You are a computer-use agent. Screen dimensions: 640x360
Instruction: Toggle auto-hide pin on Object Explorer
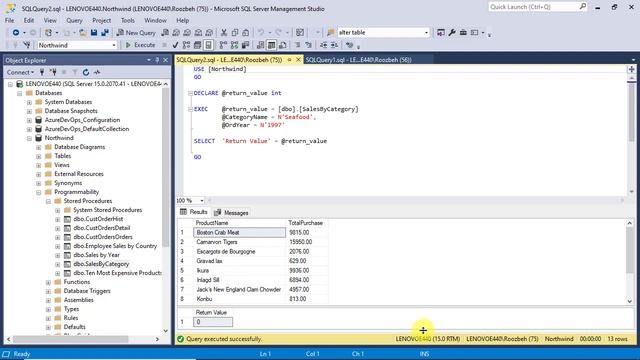pyautogui.click(x=157, y=60)
